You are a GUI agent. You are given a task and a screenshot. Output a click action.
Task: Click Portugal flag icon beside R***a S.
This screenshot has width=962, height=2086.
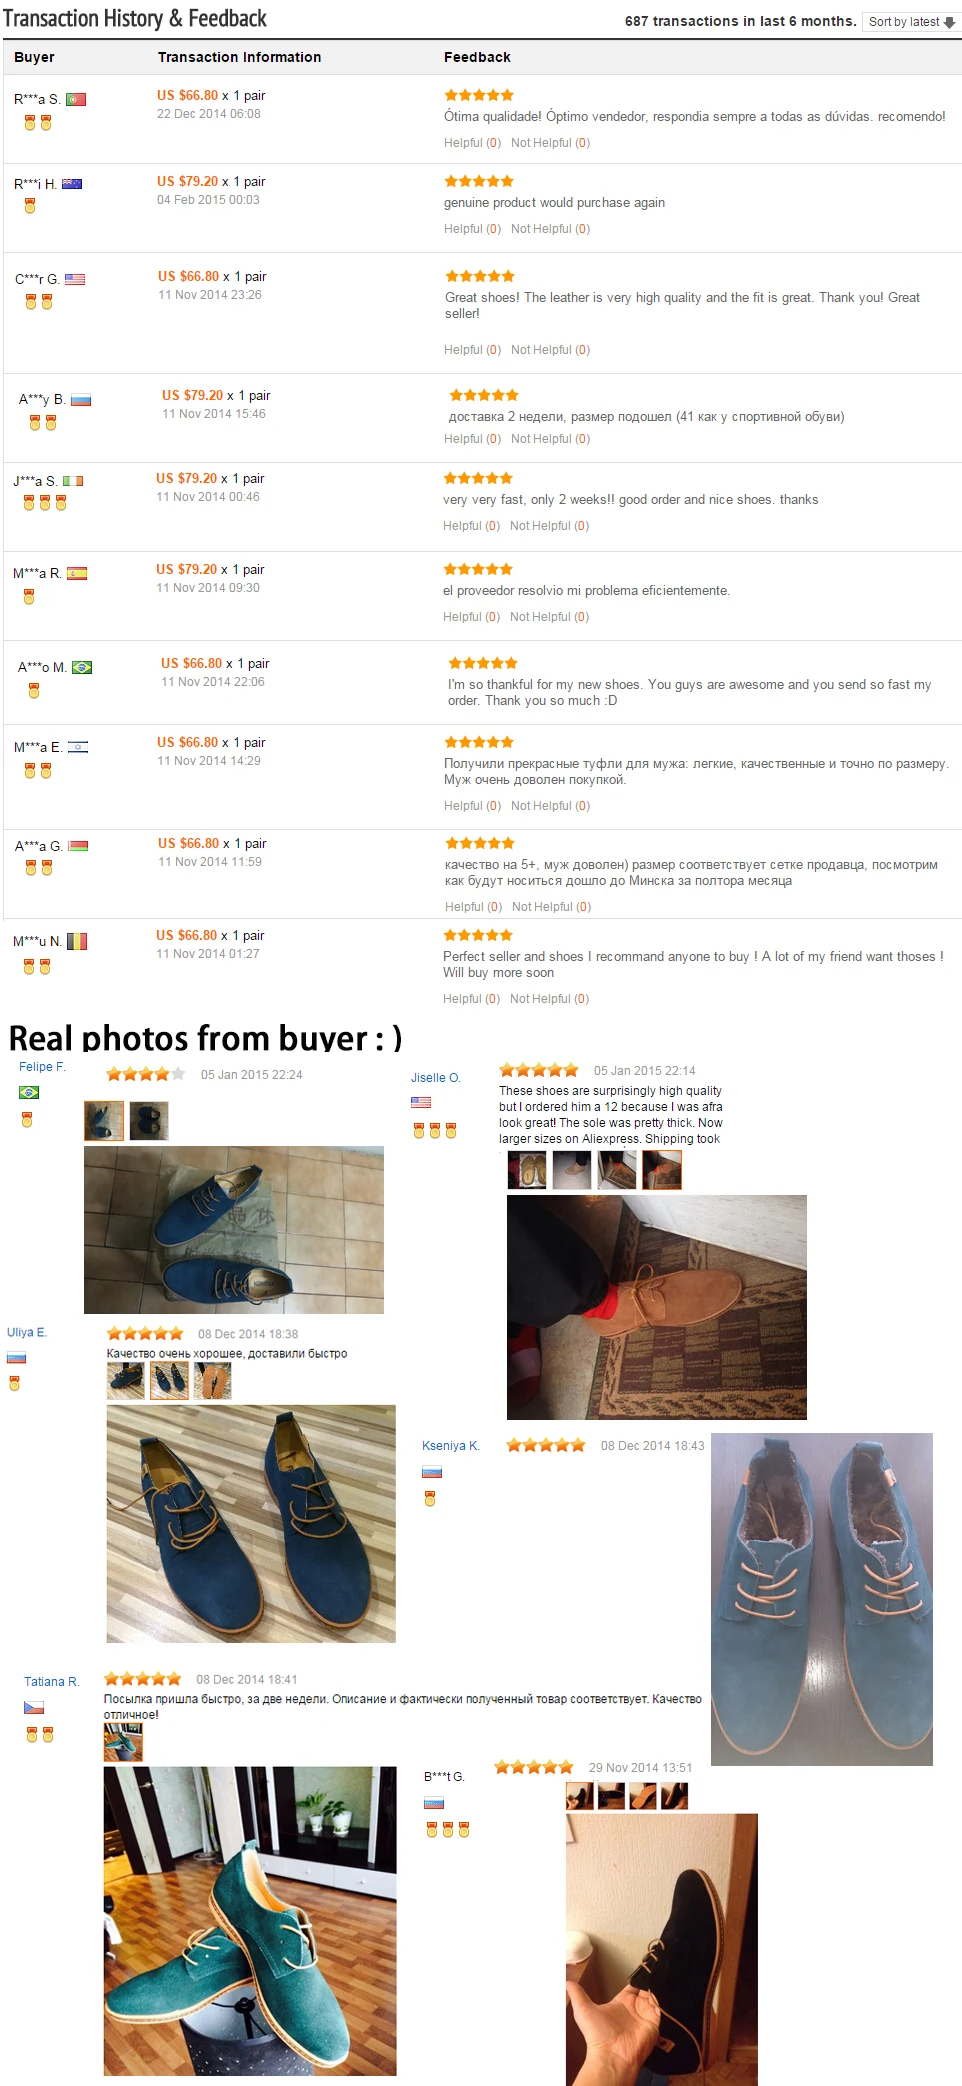(x=76, y=99)
